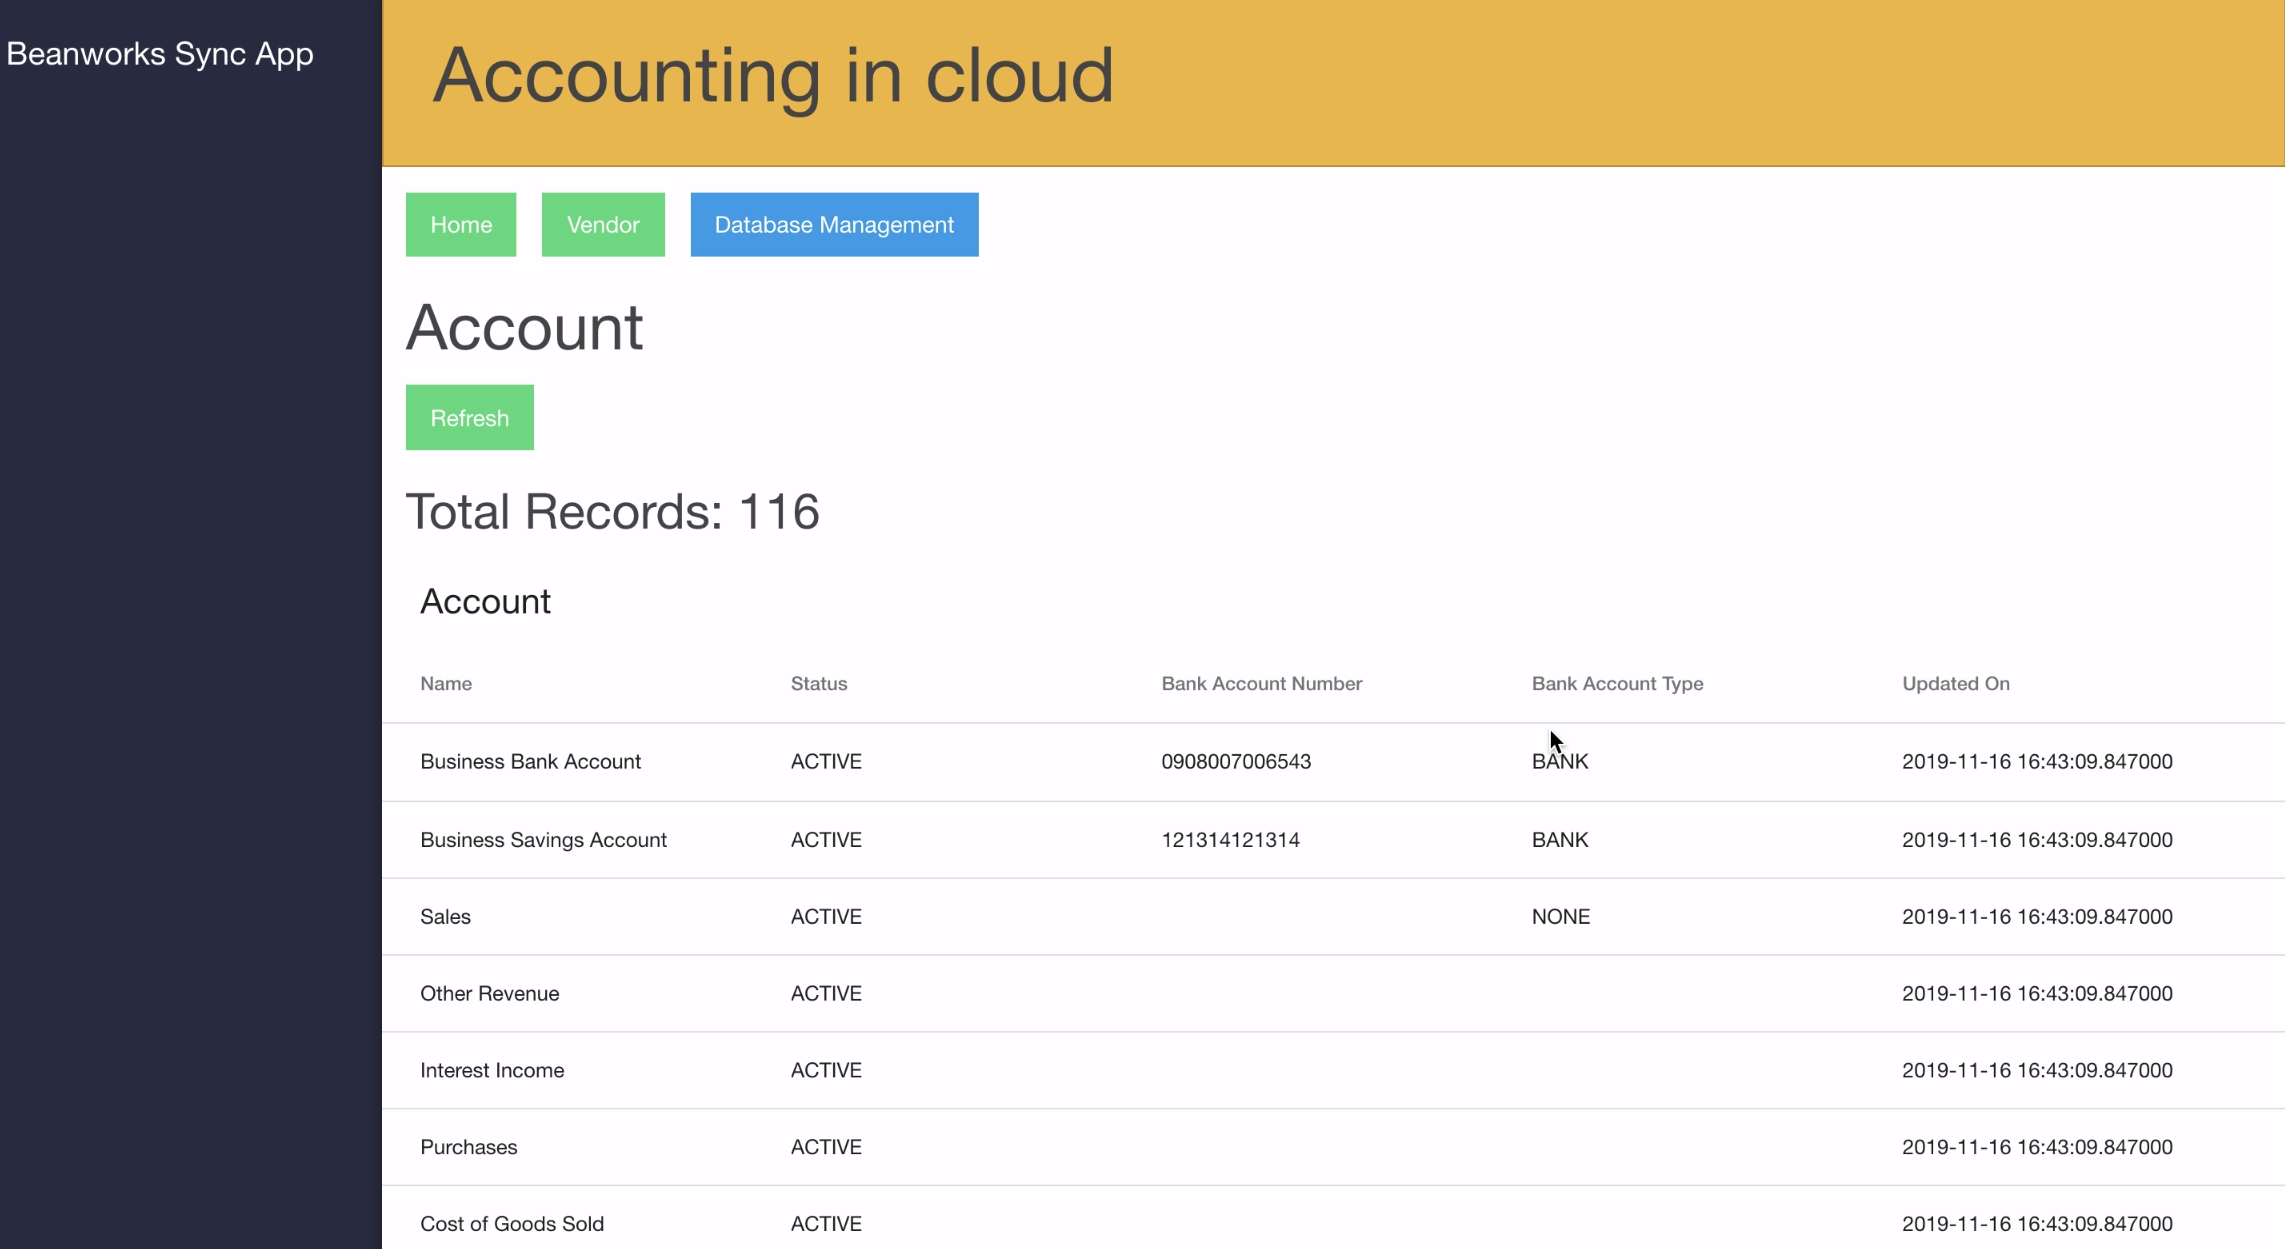Click the Cost of Goods Sold row
Image resolution: width=2285 pixels, height=1249 pixels.
[x=512, y=1224]
